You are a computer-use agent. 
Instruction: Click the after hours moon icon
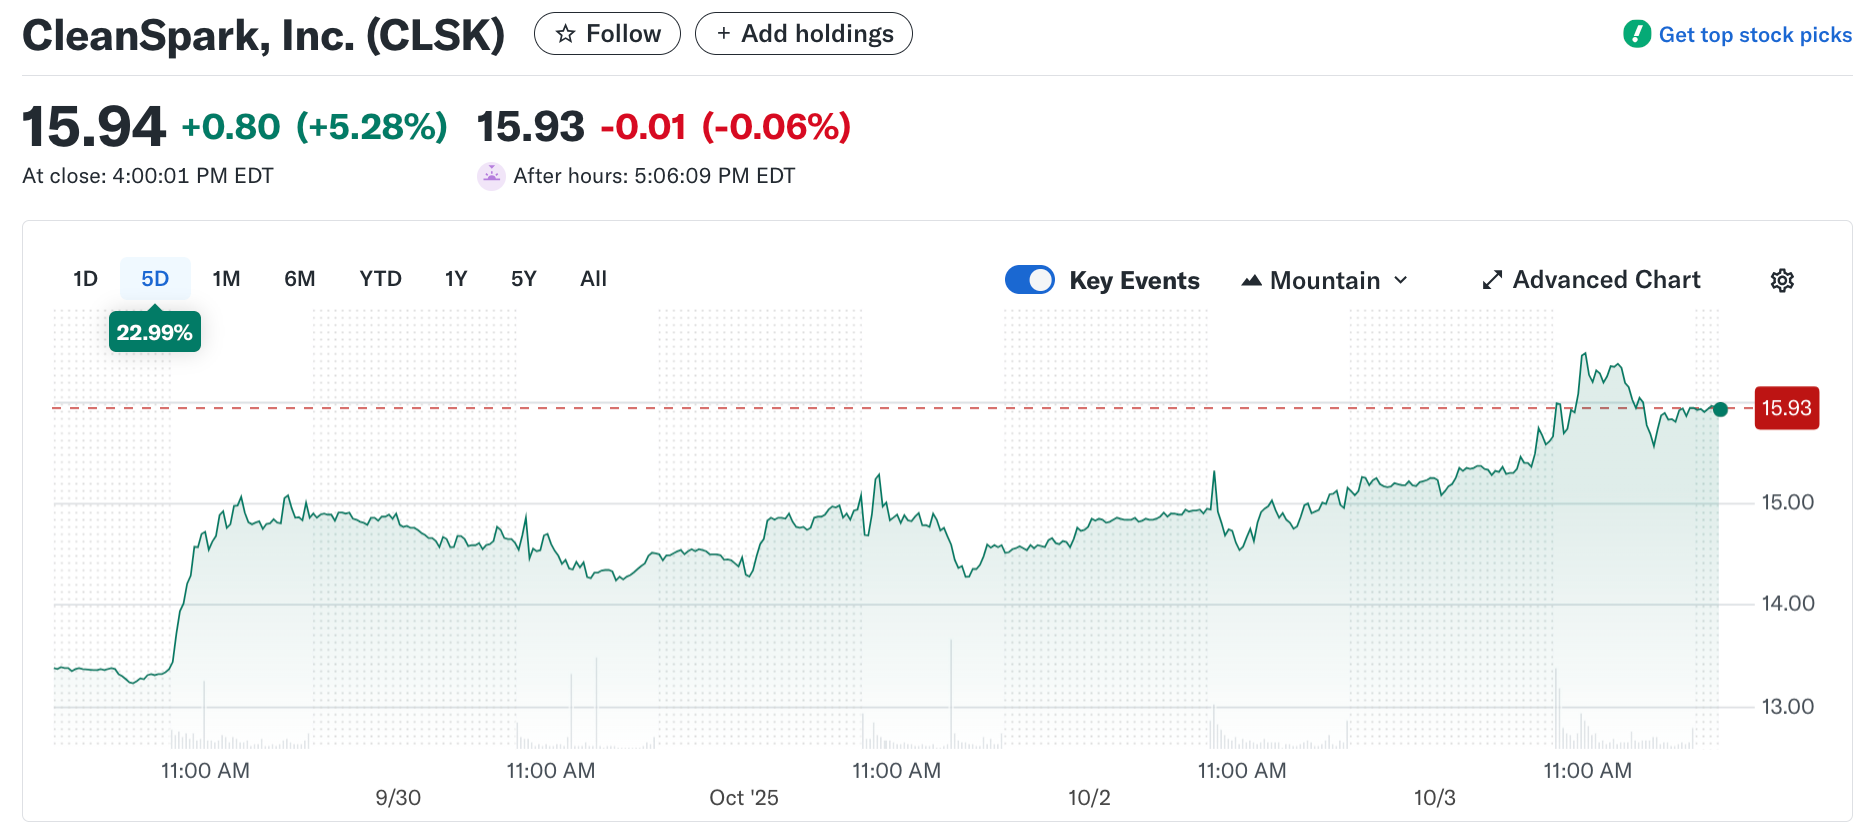[491, 176]
